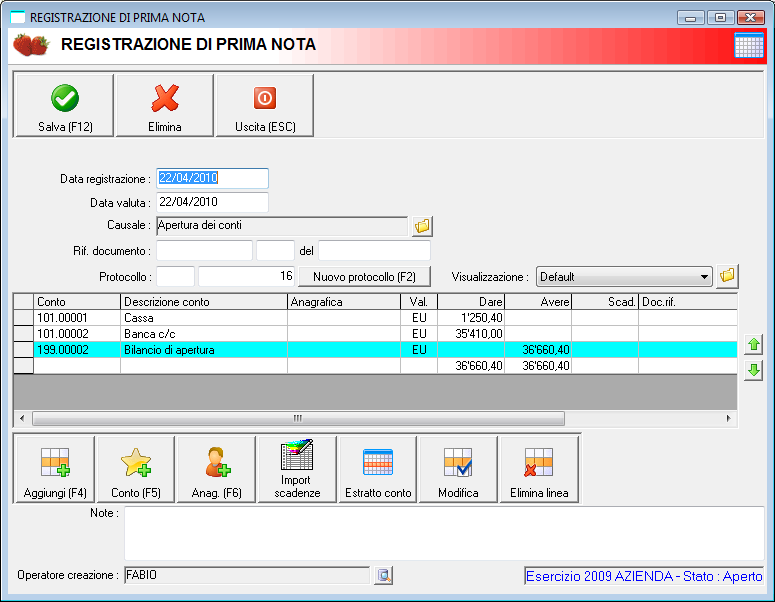Click the Doc.rif. column header
The width and height of the screenshot is (775, 602).
pyautogui.click(x=688, y=301)
